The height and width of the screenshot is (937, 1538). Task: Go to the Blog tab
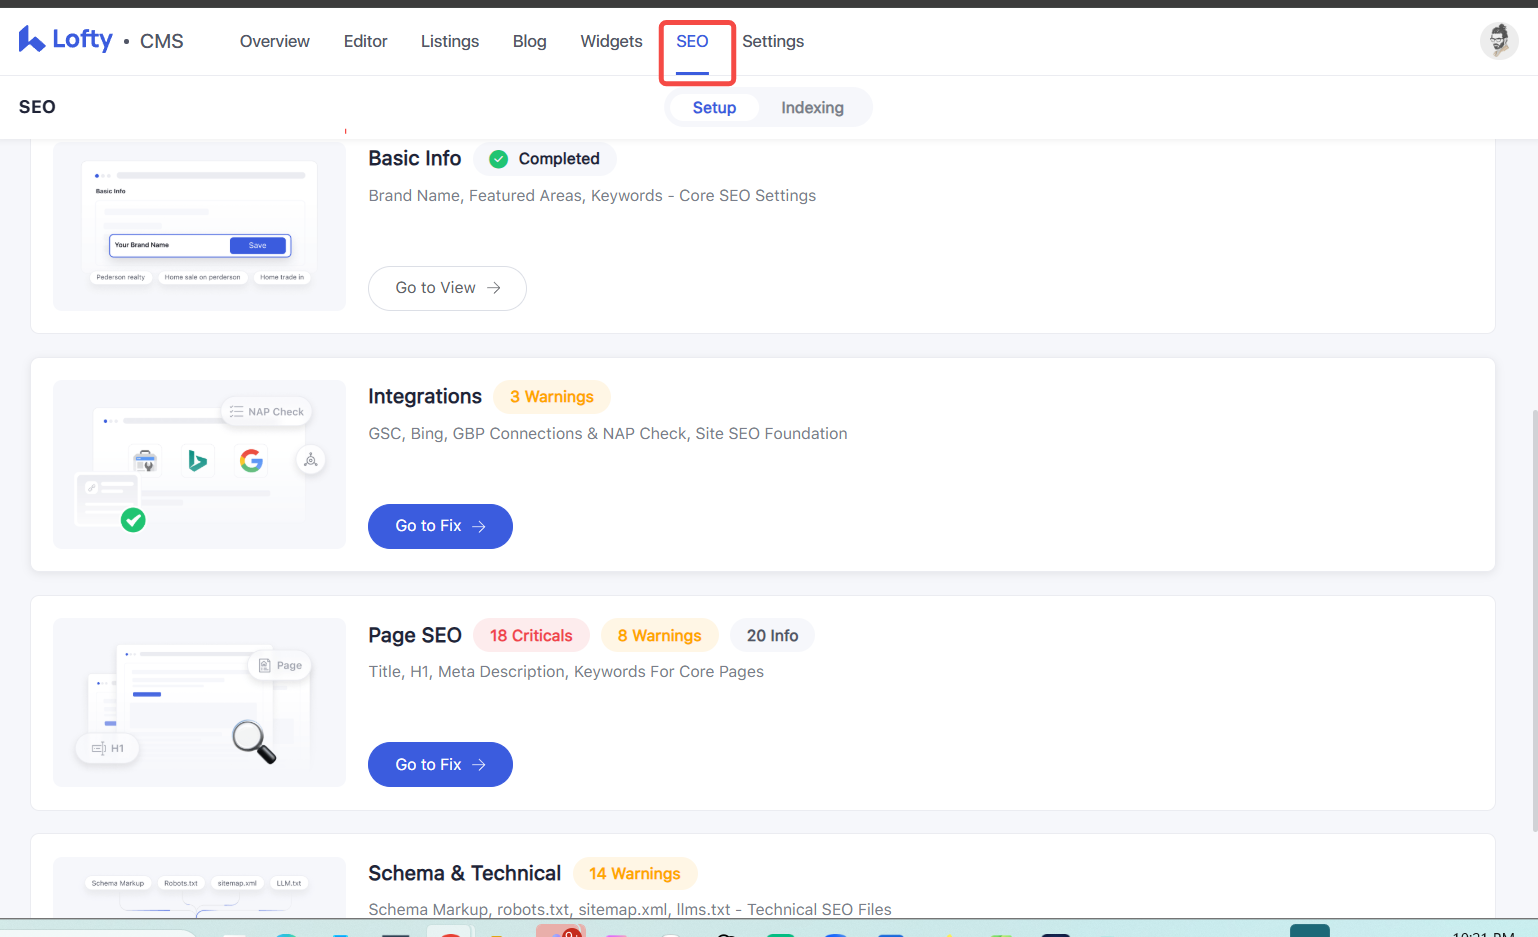[x=530, y=41]
